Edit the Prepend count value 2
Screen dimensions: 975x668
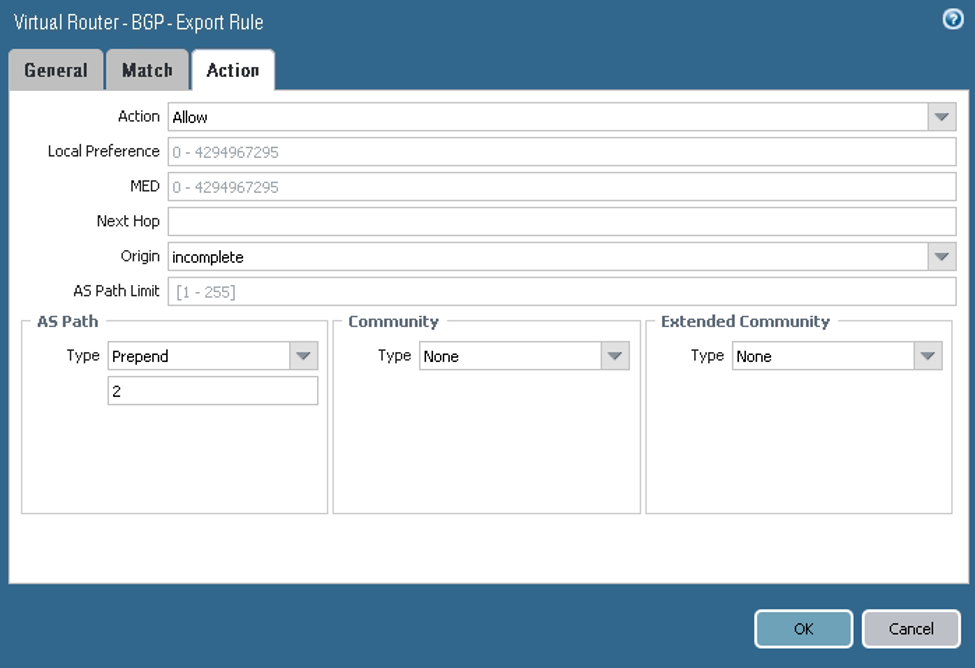[212, 390]
